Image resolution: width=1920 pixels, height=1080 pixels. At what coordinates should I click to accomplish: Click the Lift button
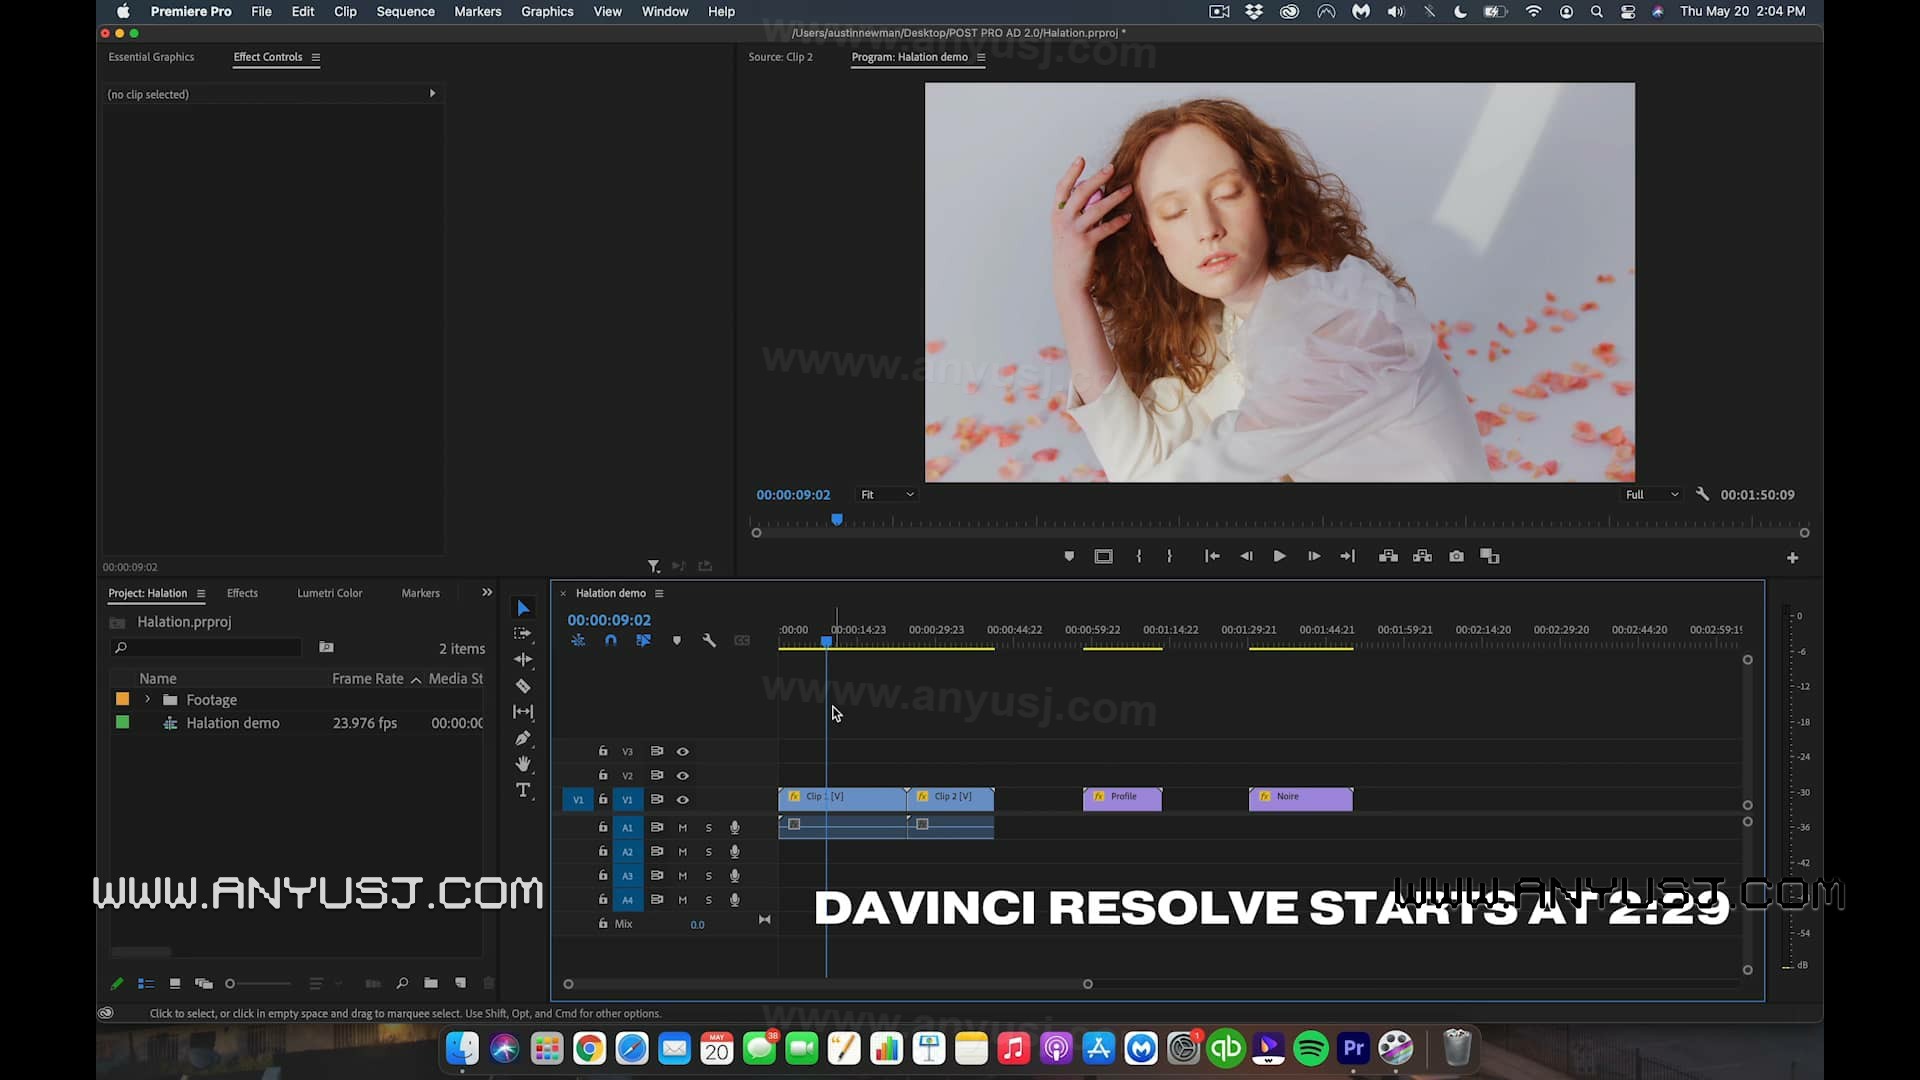point(1388,556)
